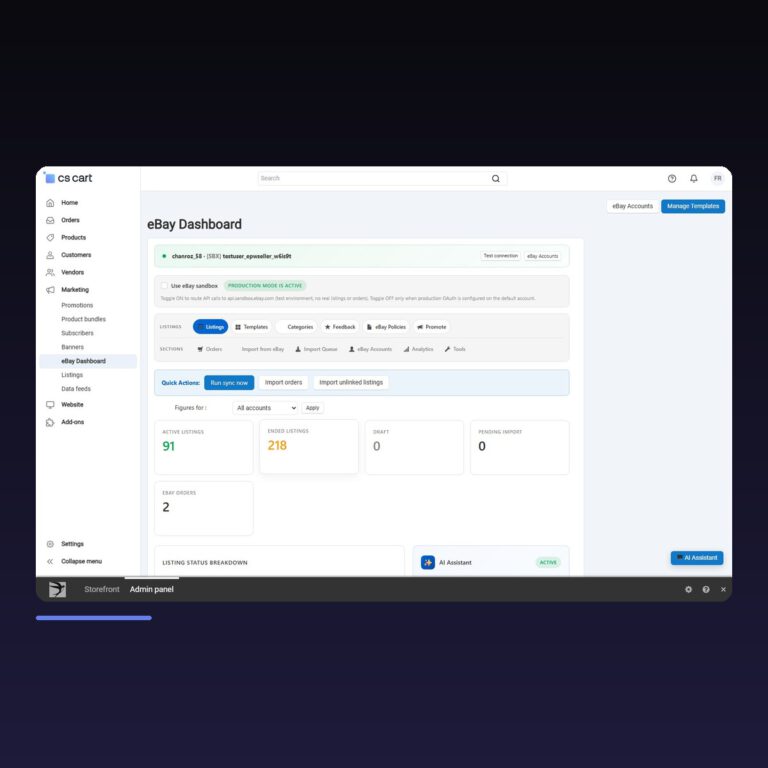Click the question mark icon in bottom bar
Viewport: 768px width, 768px height.
tap(706, 590)
